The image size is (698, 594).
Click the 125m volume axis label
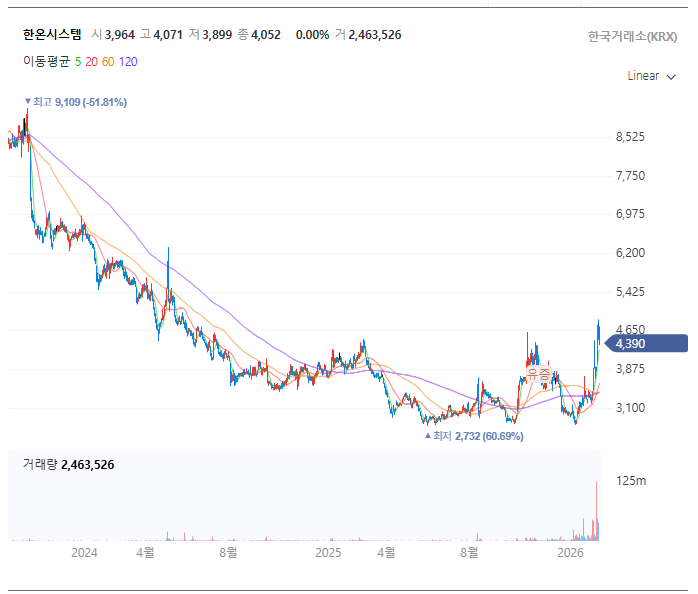pos(631,480)
